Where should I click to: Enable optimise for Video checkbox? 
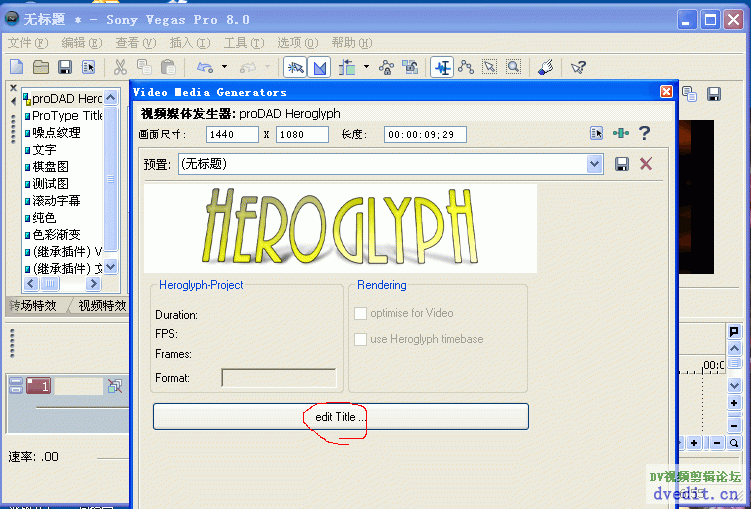pos(360,313)
